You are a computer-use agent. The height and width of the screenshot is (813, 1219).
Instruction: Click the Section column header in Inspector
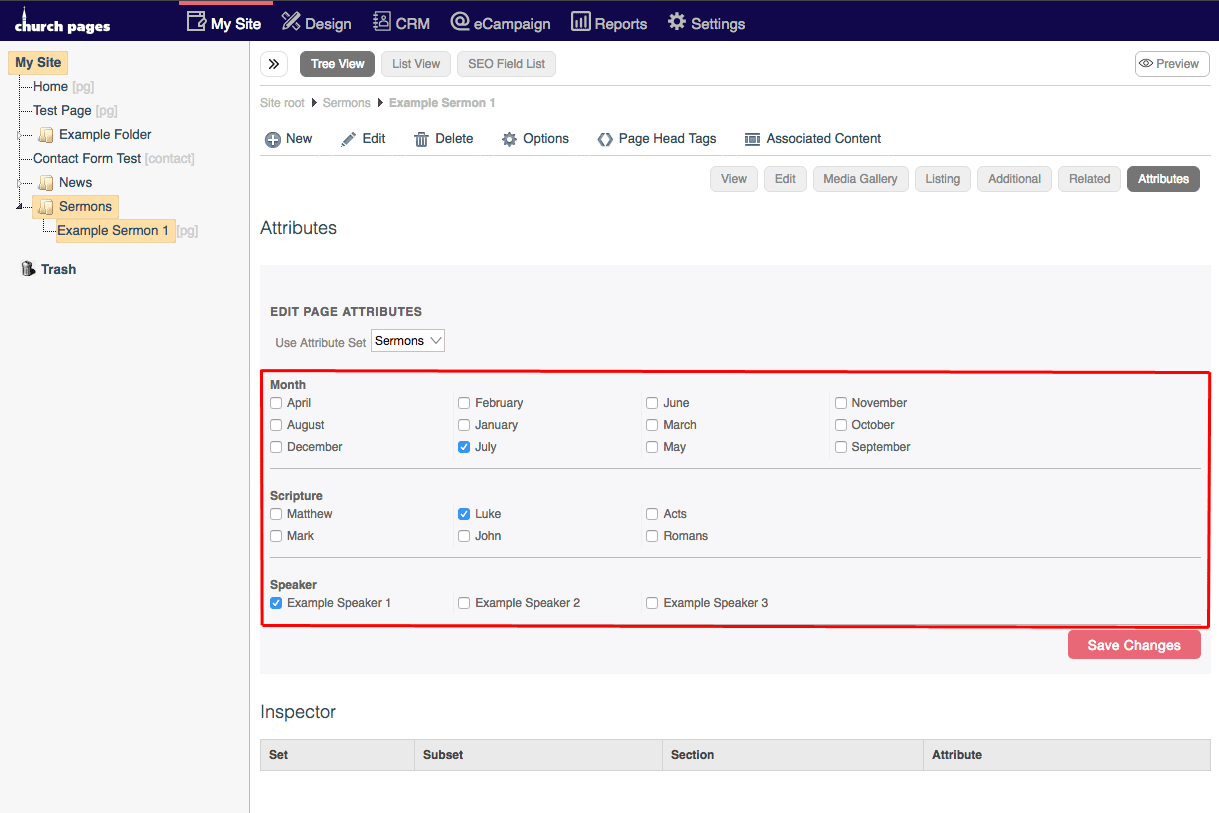pyautogui.click(x=793, y=755)
